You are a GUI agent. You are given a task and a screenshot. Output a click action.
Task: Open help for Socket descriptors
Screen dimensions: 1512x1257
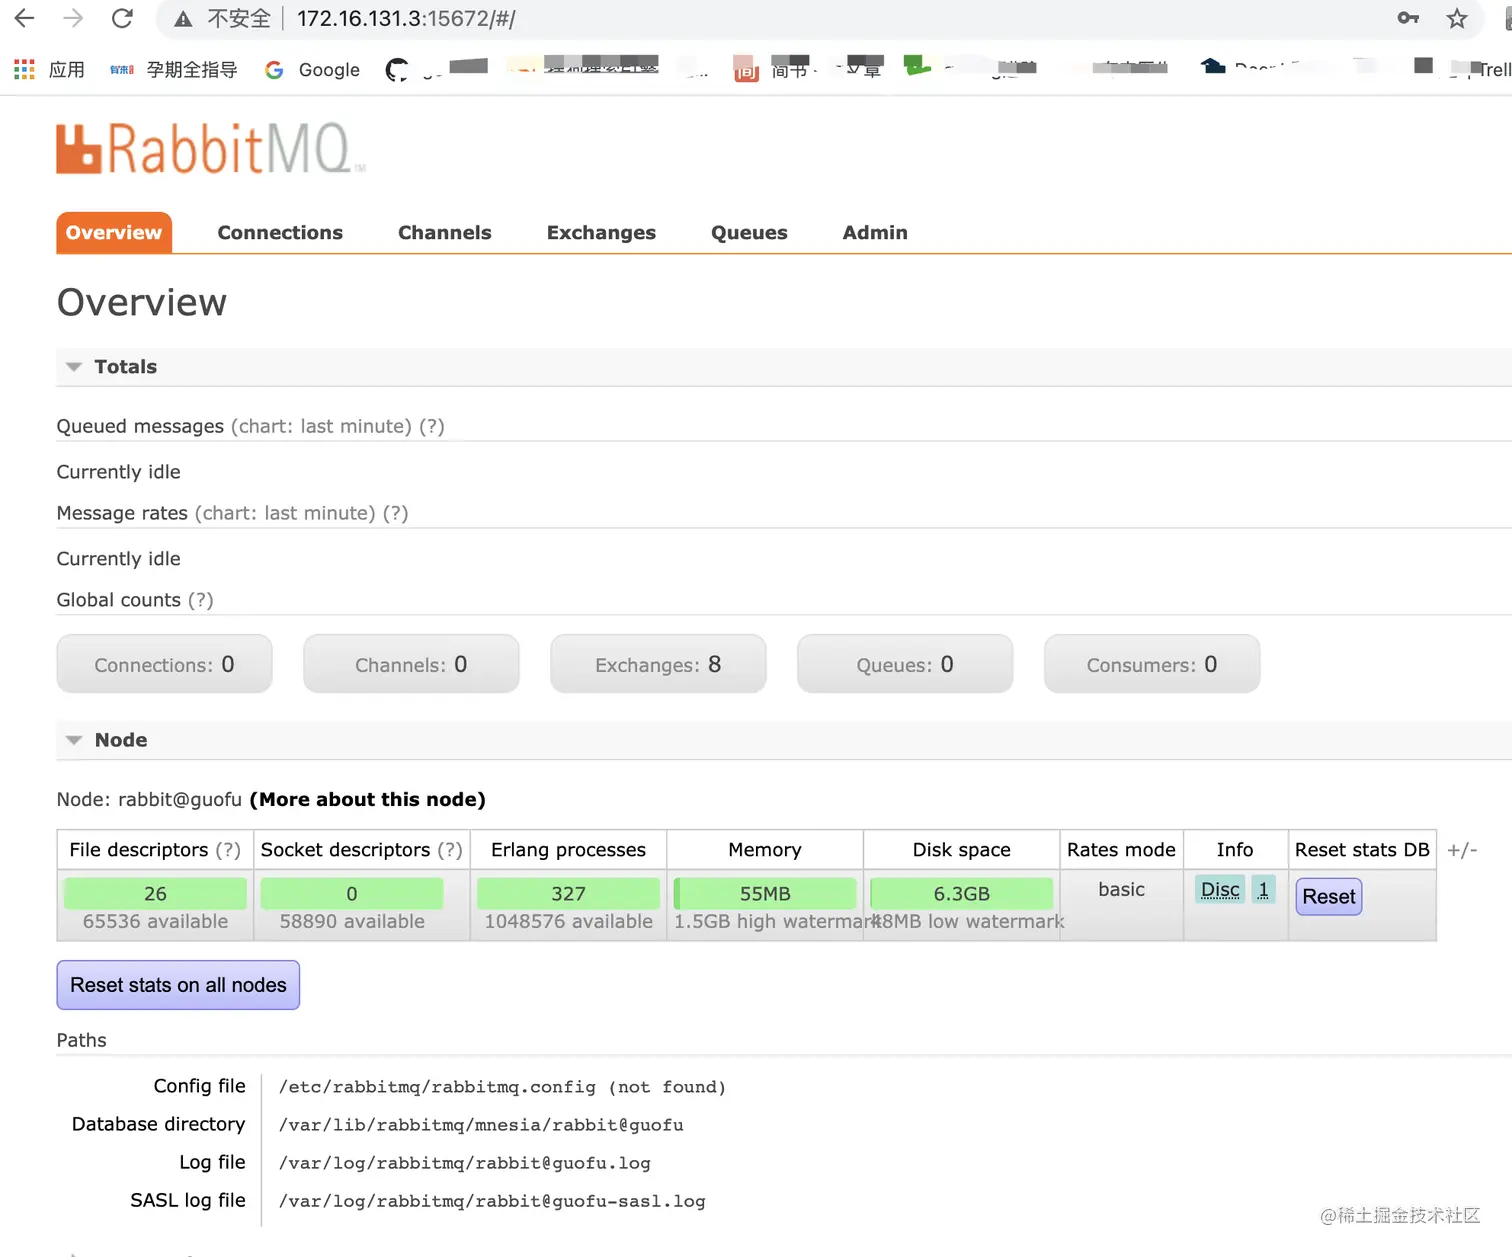coord(450,850)
